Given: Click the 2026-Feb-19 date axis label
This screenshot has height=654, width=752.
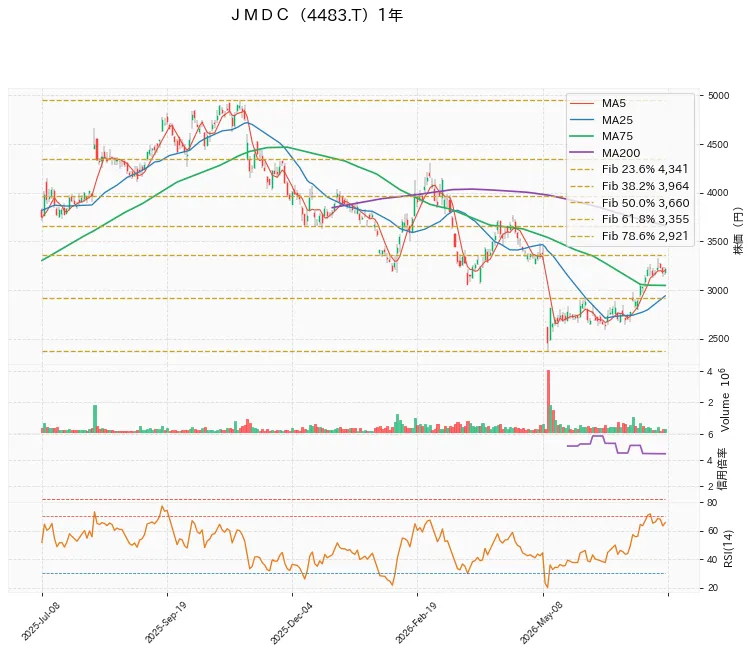Looking at the screenshot, I should (416, 621).
